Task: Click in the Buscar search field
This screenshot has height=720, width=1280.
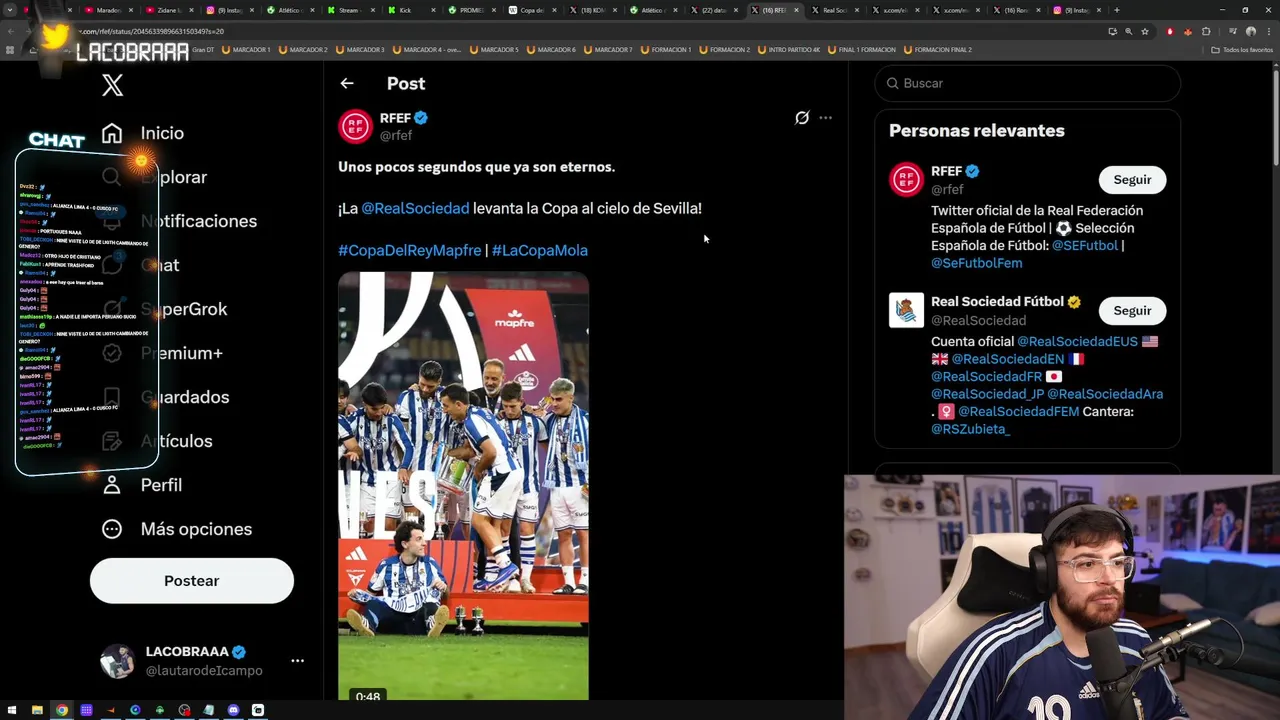Action: point(1027,83)
